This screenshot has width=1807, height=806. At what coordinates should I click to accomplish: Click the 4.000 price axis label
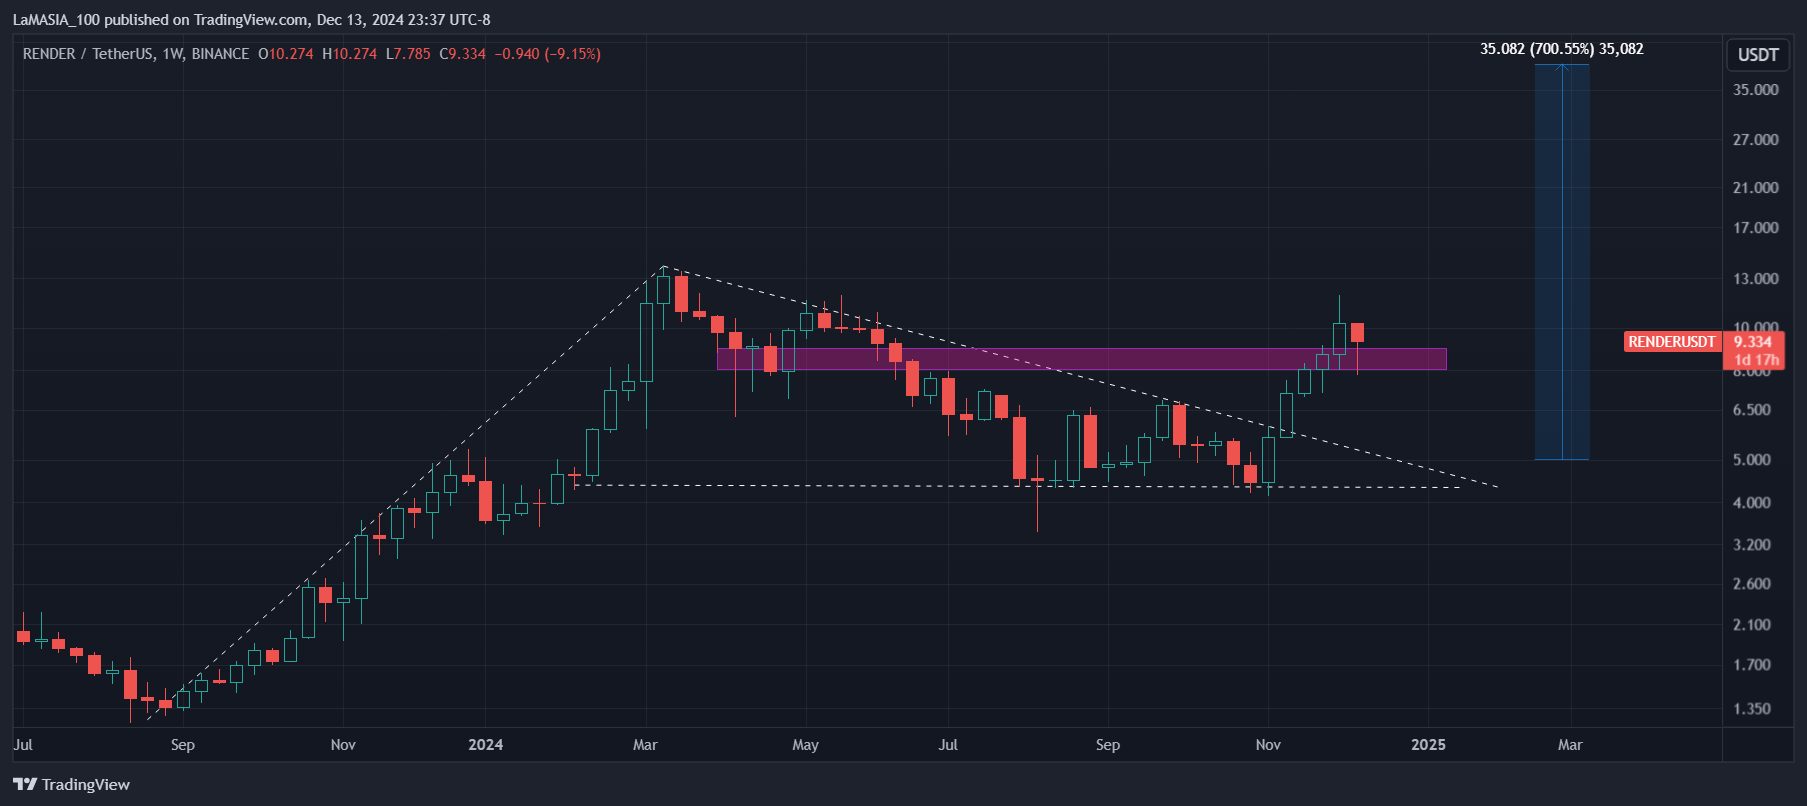click(1751, 503)
